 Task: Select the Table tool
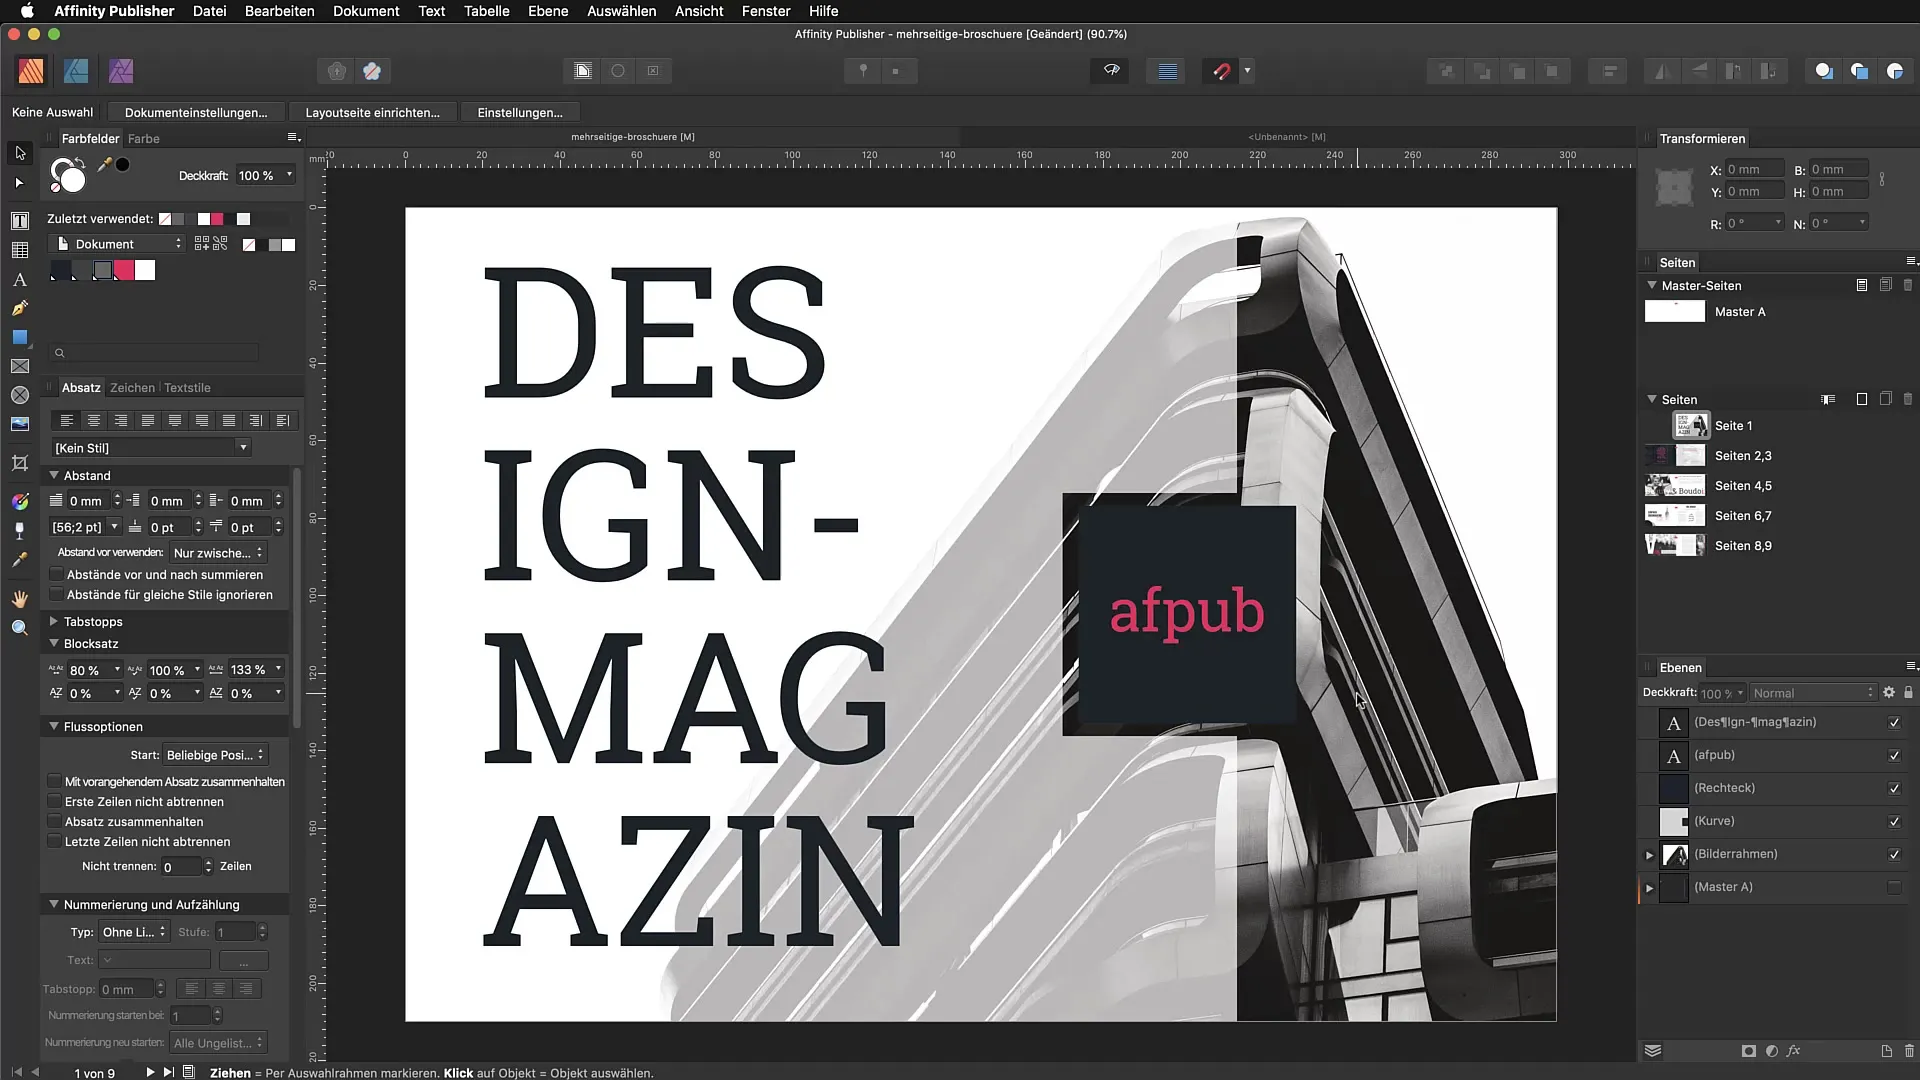20,250
